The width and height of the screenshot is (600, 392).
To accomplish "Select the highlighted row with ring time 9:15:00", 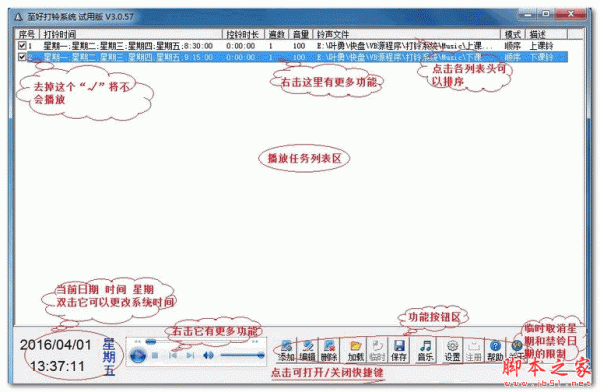I will [x=292, y=57].
